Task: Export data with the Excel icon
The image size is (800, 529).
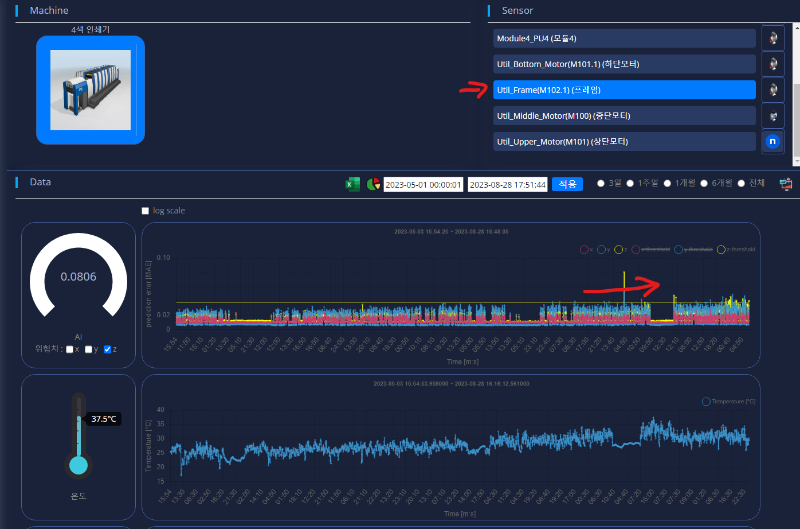Action: (353, 184)
